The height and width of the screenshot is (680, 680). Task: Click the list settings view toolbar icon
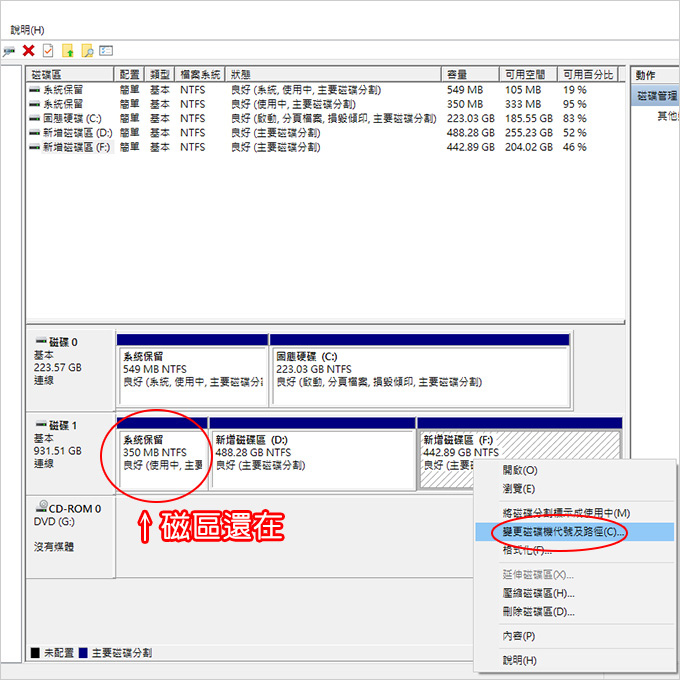[106, 51]
